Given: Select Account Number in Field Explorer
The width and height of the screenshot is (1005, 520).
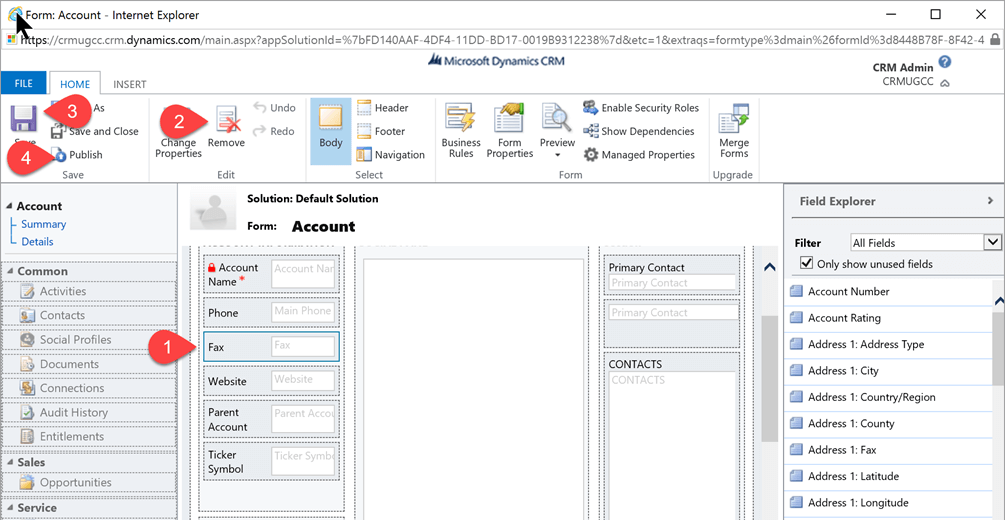Looking at the screenshot, I should click(x=888, y=291).
